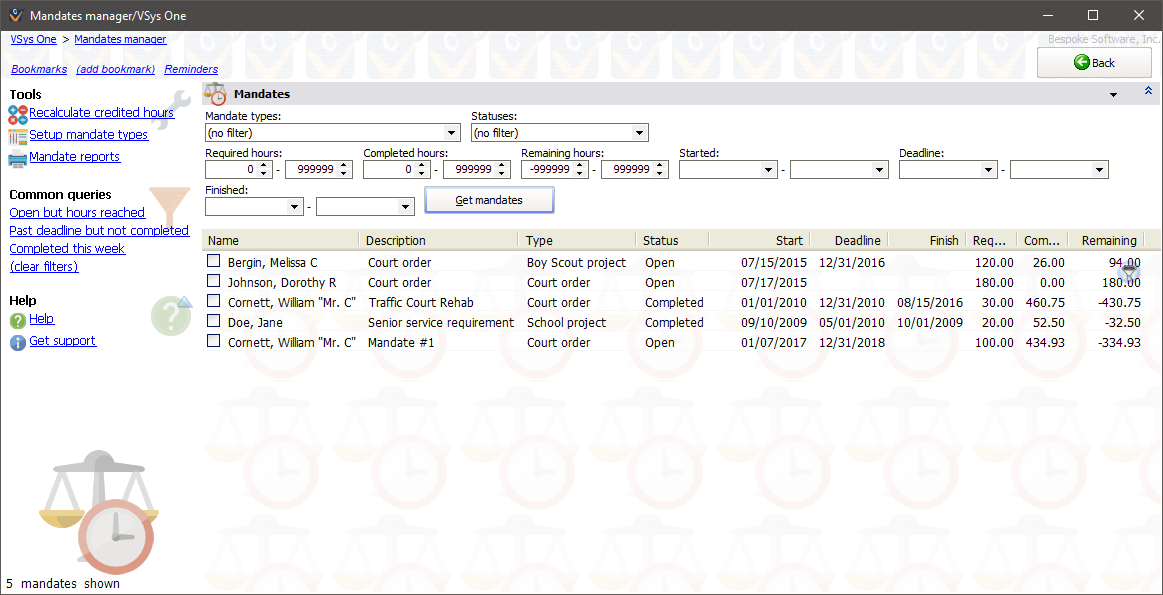
Task: Navigate to VSys One breadcrumb
Action: point(32,39)
